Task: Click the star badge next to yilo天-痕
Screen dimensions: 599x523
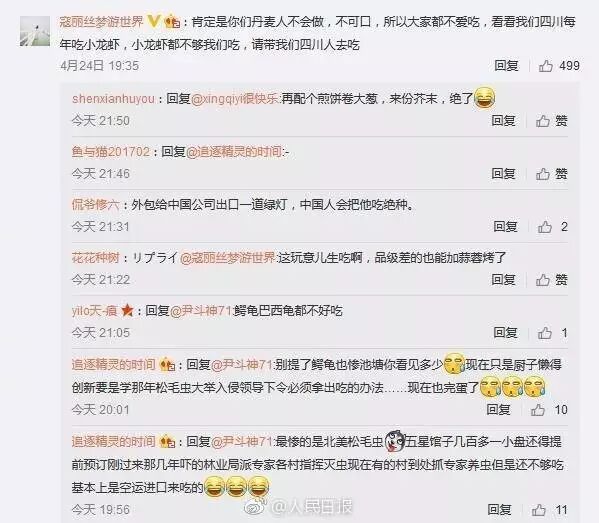Action: (x=127, y=311)
